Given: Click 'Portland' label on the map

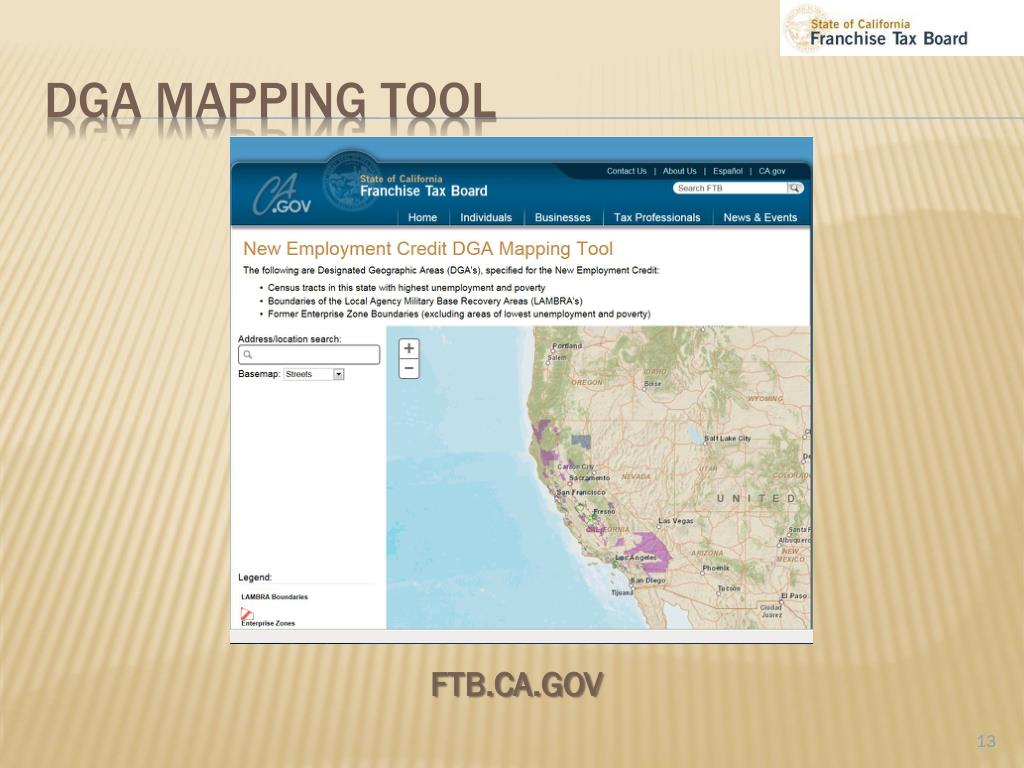Looking at the screenshot, I should pos(567,345).
